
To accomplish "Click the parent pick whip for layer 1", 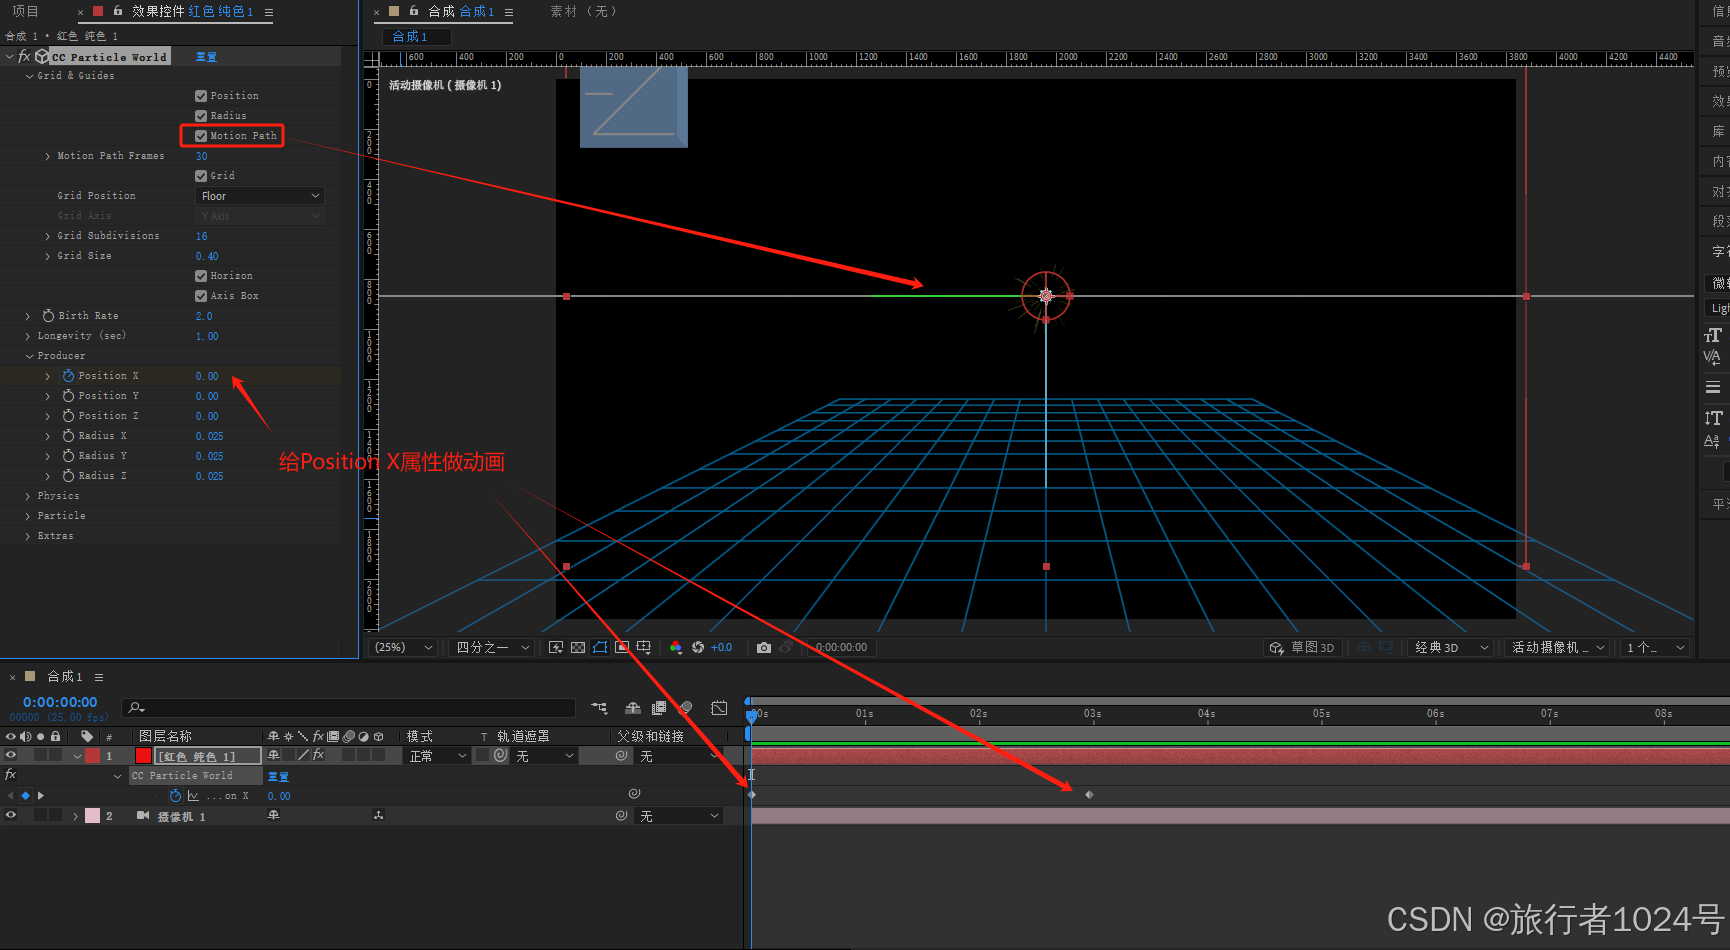I will point(622,756).
